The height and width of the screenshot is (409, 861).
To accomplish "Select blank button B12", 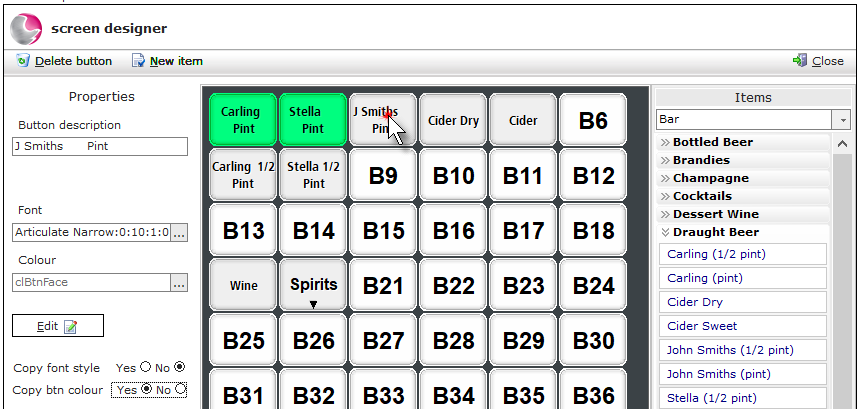I will click(x=593, y=175).
